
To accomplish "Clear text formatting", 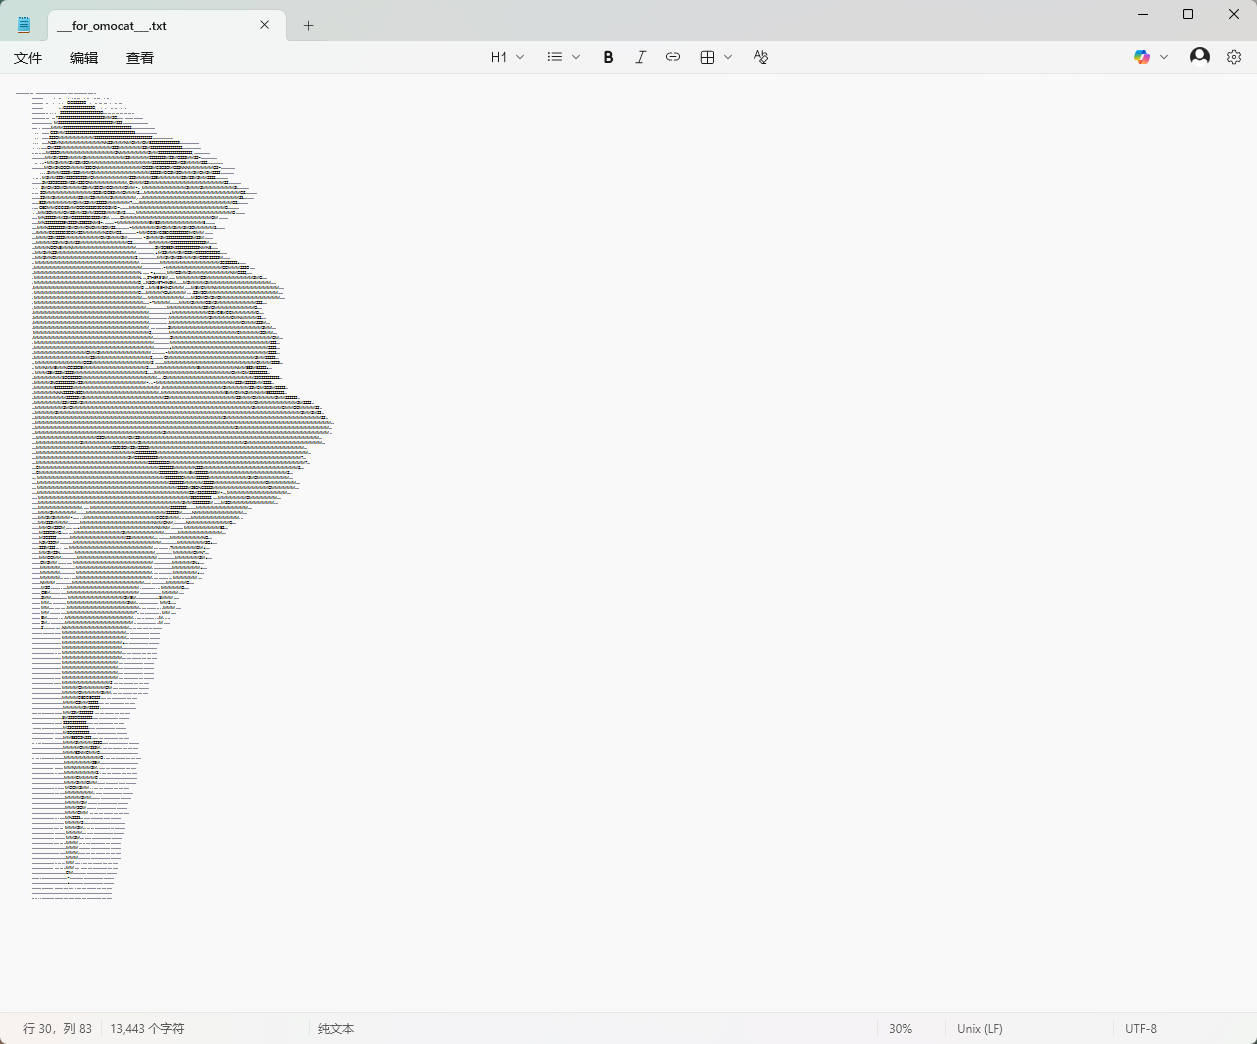I will coord(761,57).
